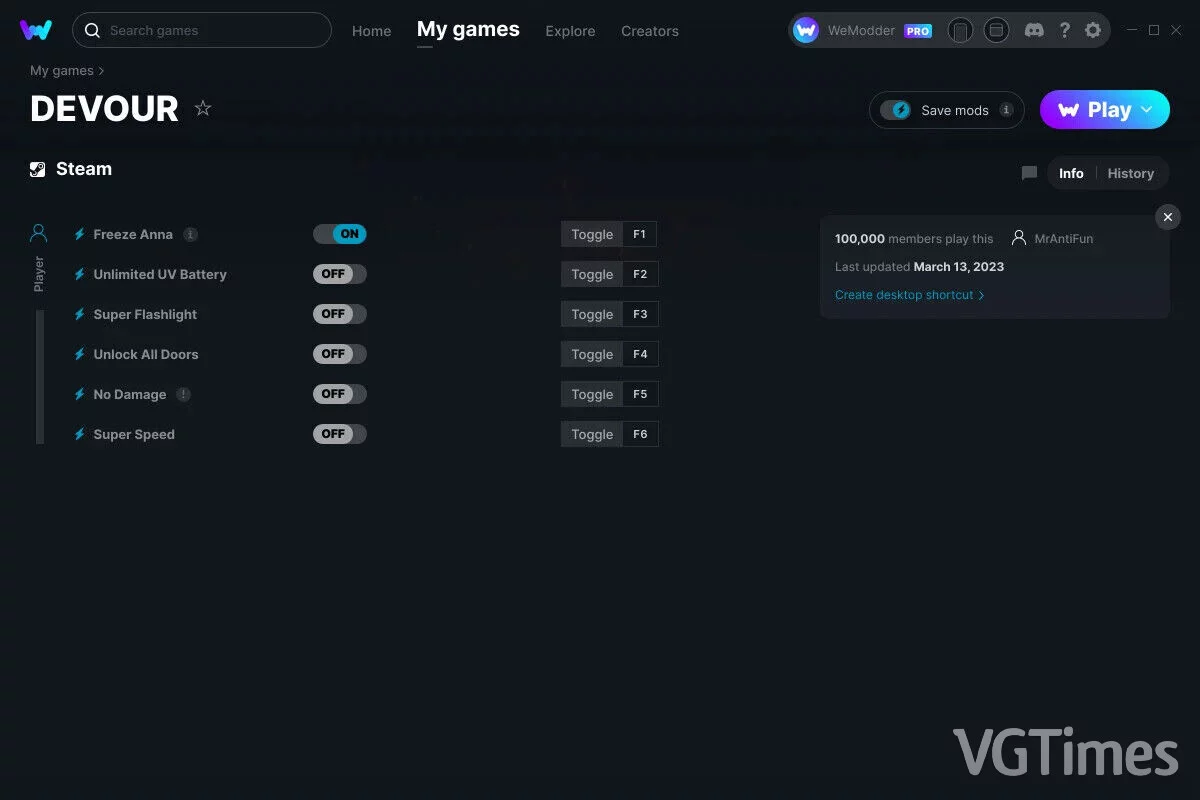Click the PRO badge
Screen dimensions: 1200x800
coord(918,31)
